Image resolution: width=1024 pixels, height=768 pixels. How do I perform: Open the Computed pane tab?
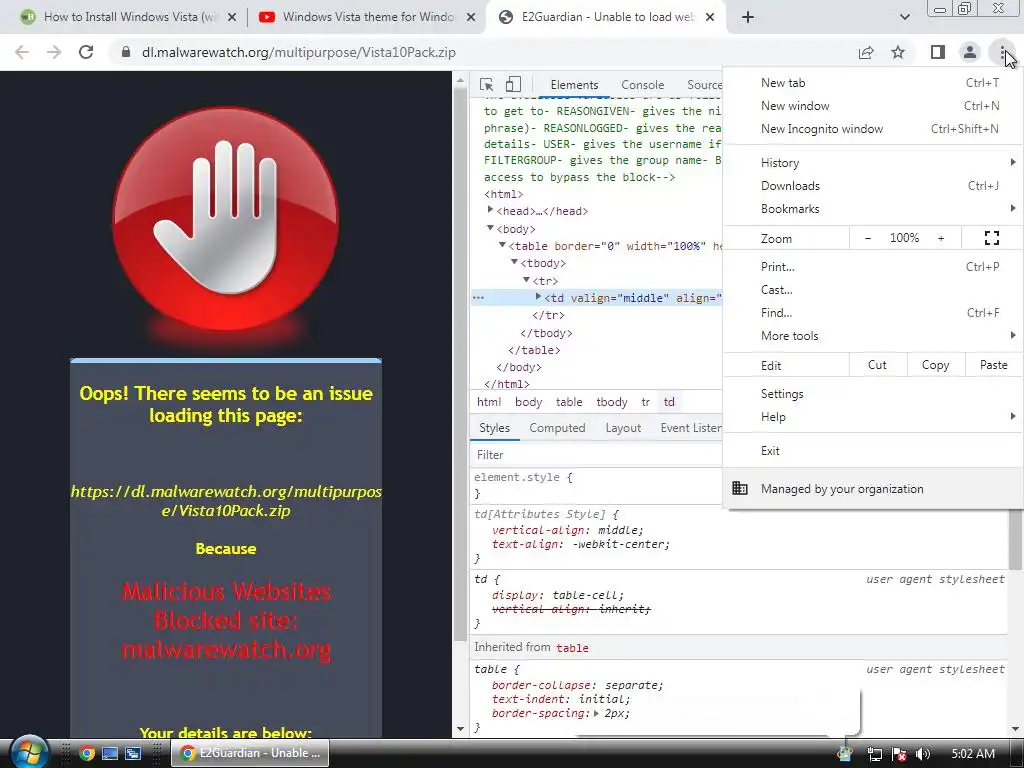click(x=557, y=428)
